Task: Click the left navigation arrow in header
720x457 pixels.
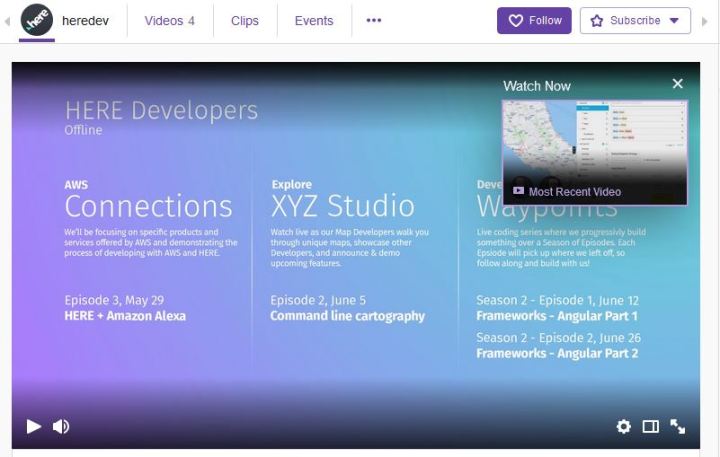Action: coord(7,21)
